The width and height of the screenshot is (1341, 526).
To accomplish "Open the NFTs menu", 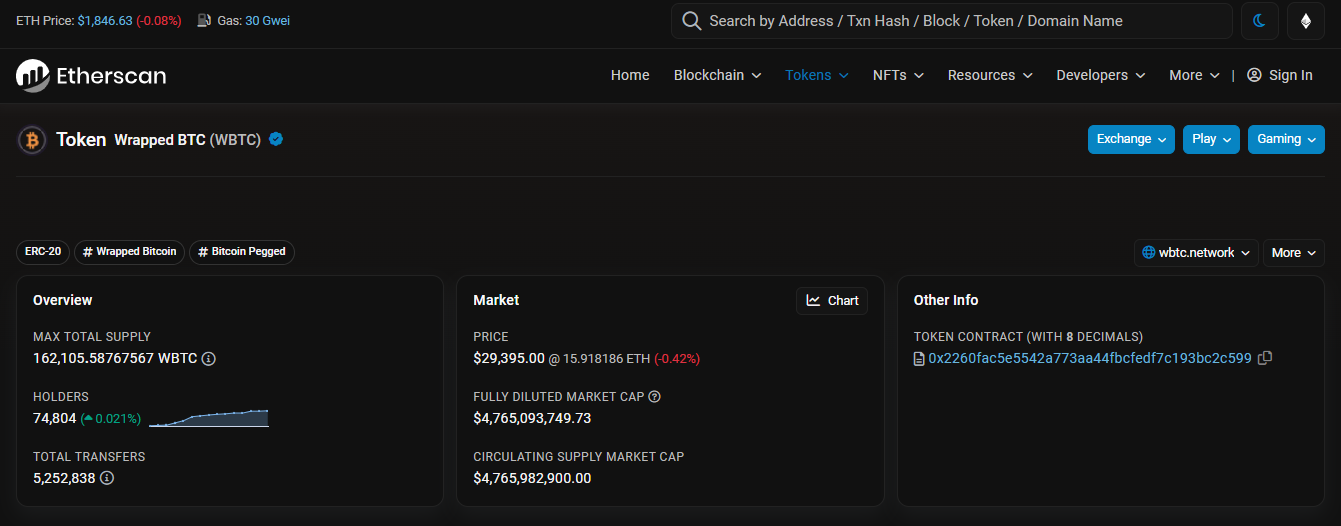I will click(x=898, y=75).
